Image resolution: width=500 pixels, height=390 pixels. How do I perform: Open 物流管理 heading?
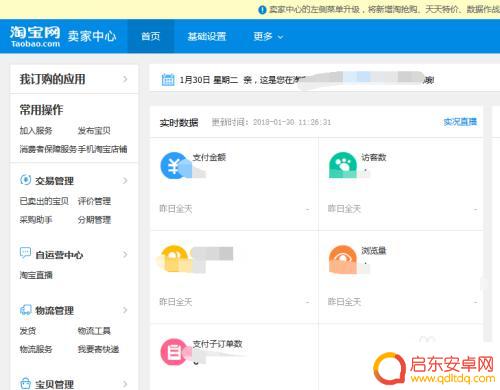click(54, 311)
